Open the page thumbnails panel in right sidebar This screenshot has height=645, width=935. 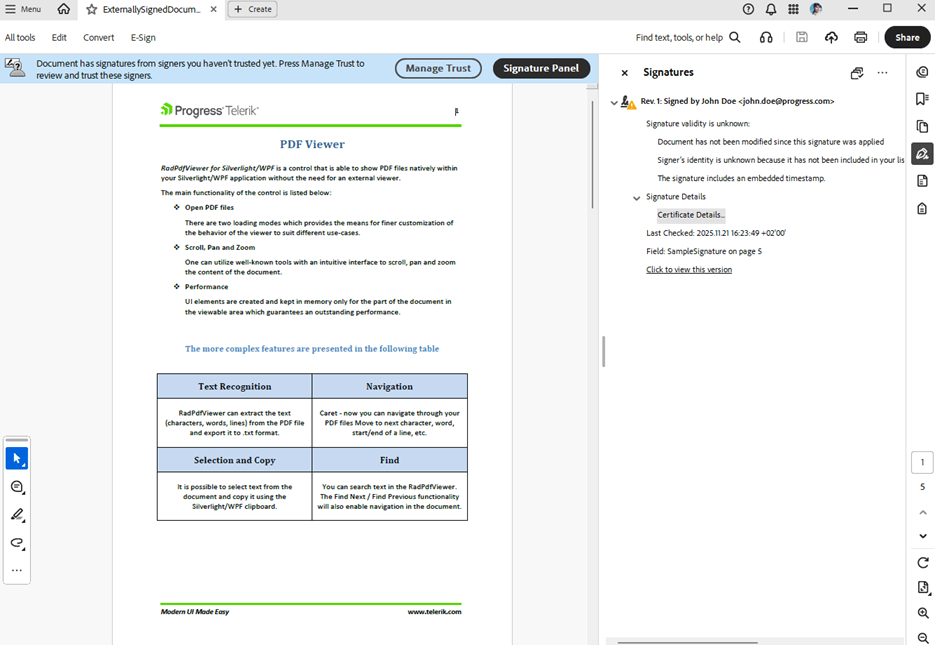click(921, 126)
